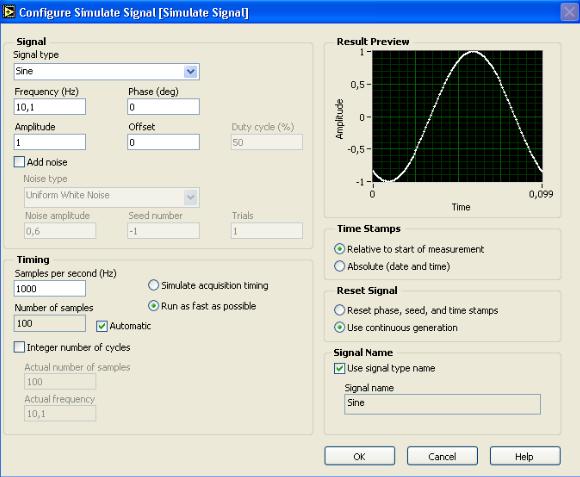Choose Absolute (date and time) time stamps
The height and width of the screenshot is (477, 580).
coord(339,266)
